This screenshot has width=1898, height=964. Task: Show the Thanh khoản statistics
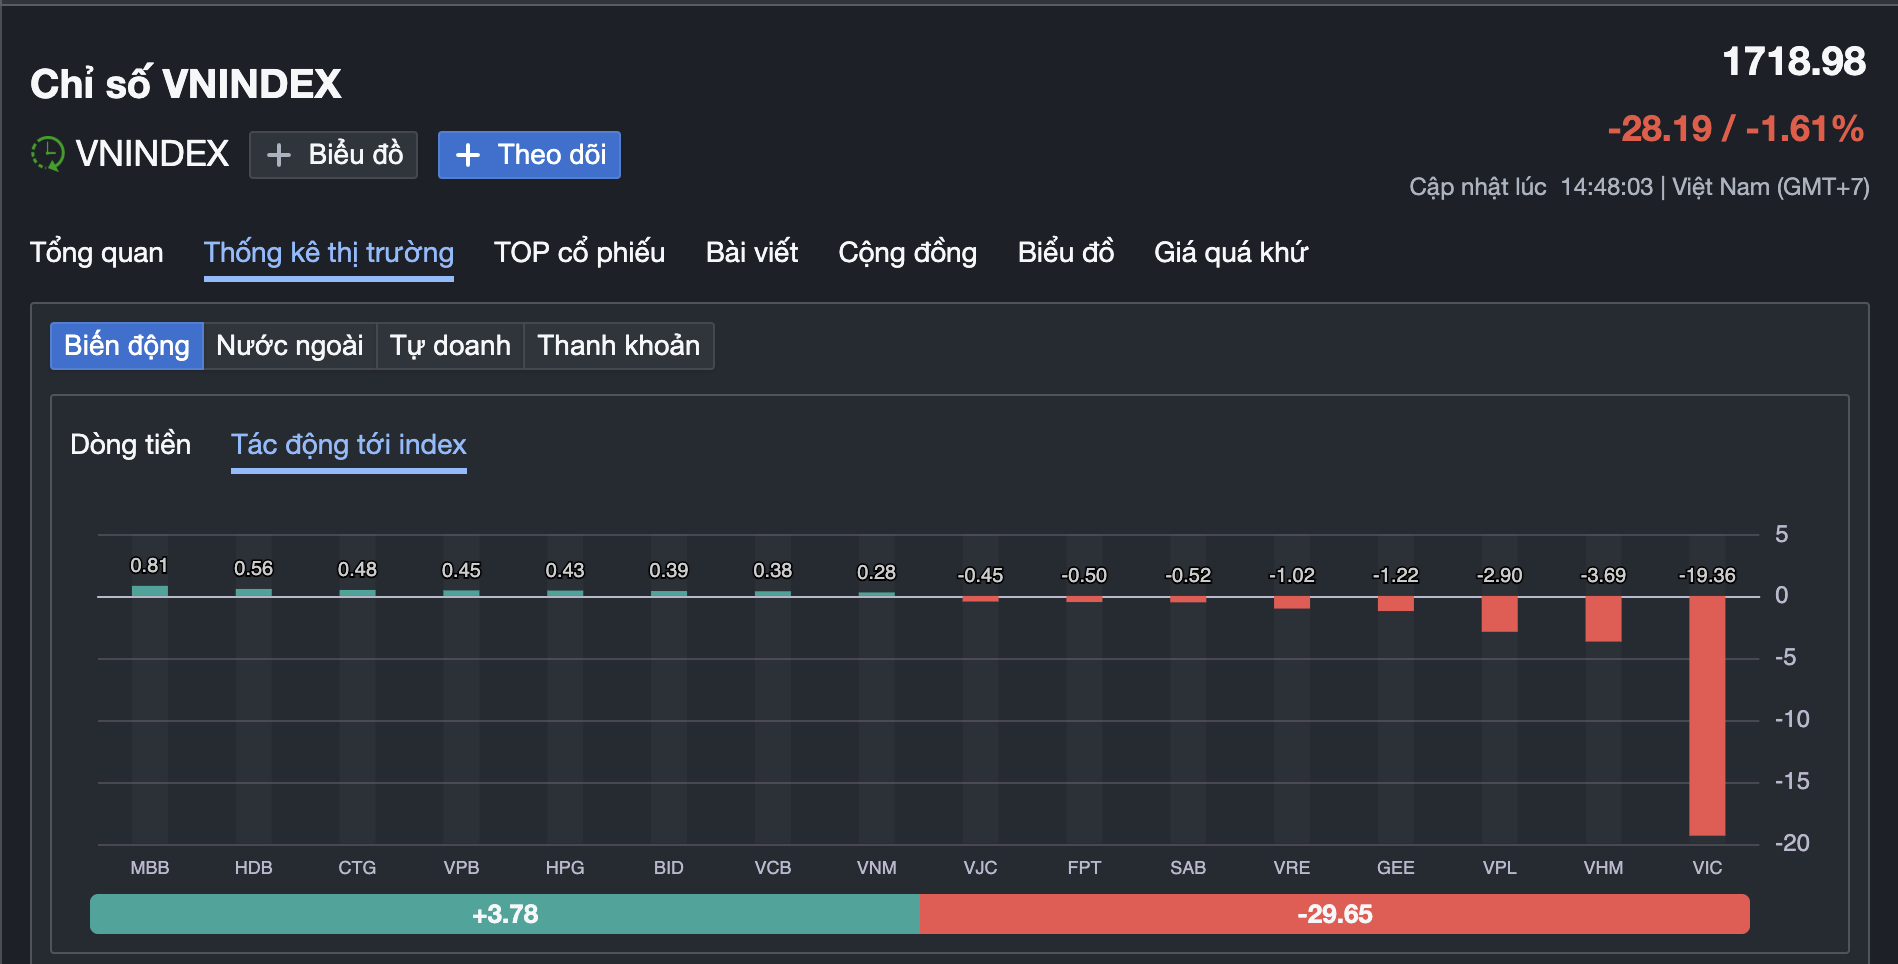618,346
